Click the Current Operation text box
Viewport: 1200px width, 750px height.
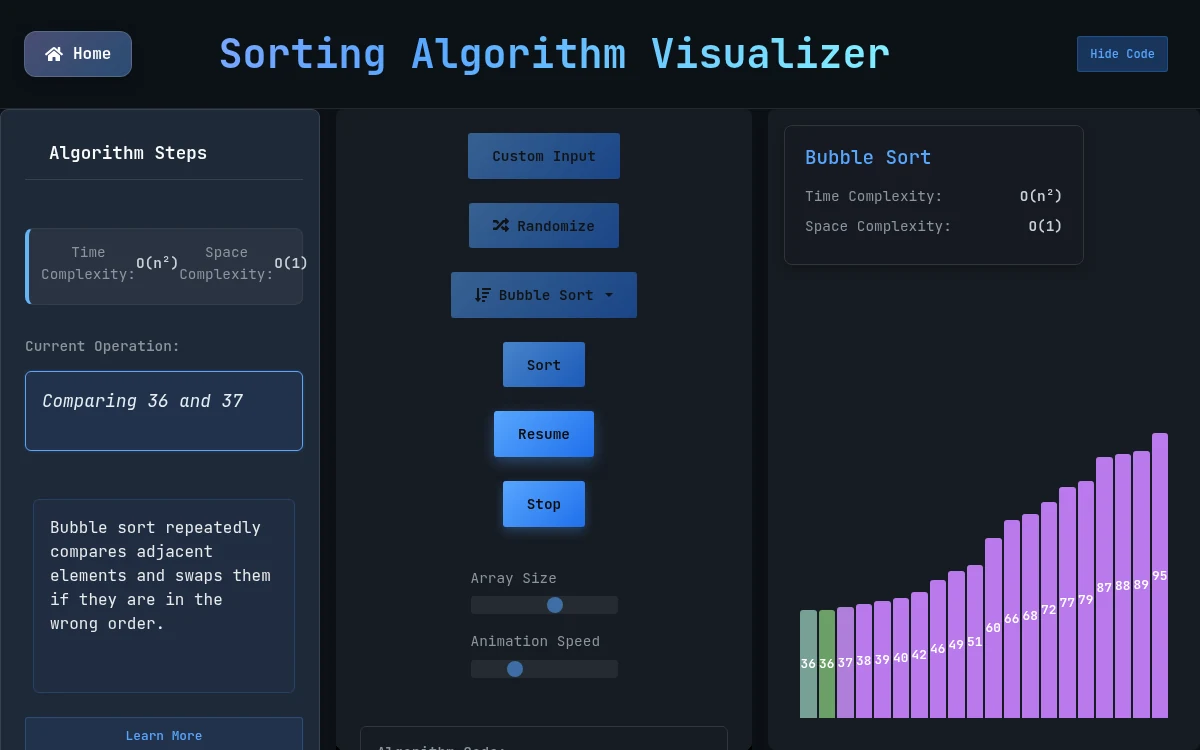(164, 411)
